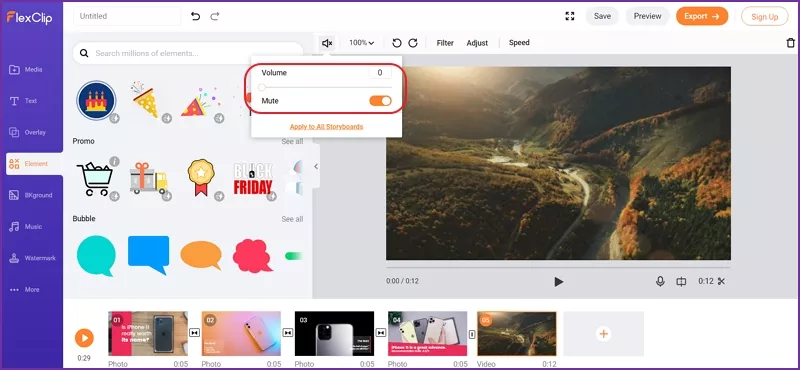800x370 pixels.
Task: Export the video
Action: tap(702, 16)
